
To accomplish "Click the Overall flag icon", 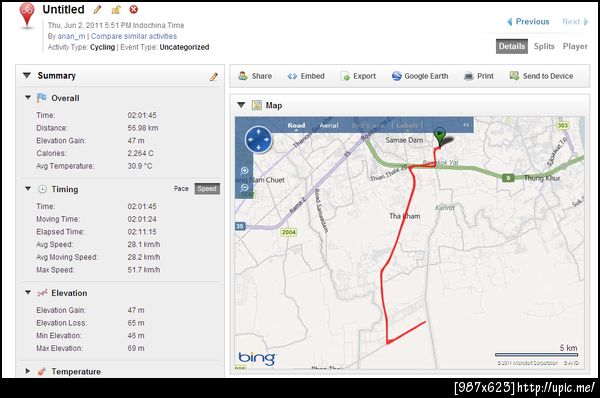I will [x=41, y=98].
